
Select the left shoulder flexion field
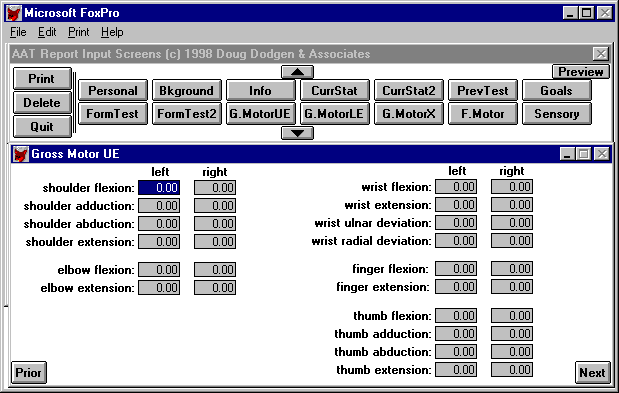[159, 187]
